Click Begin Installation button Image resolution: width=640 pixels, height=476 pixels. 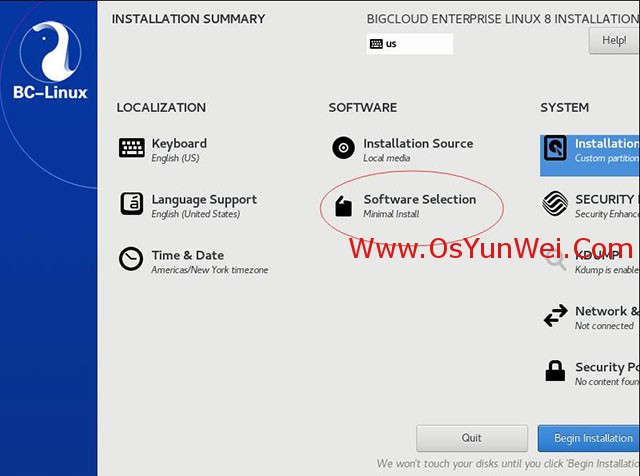[x=589, y=438]
